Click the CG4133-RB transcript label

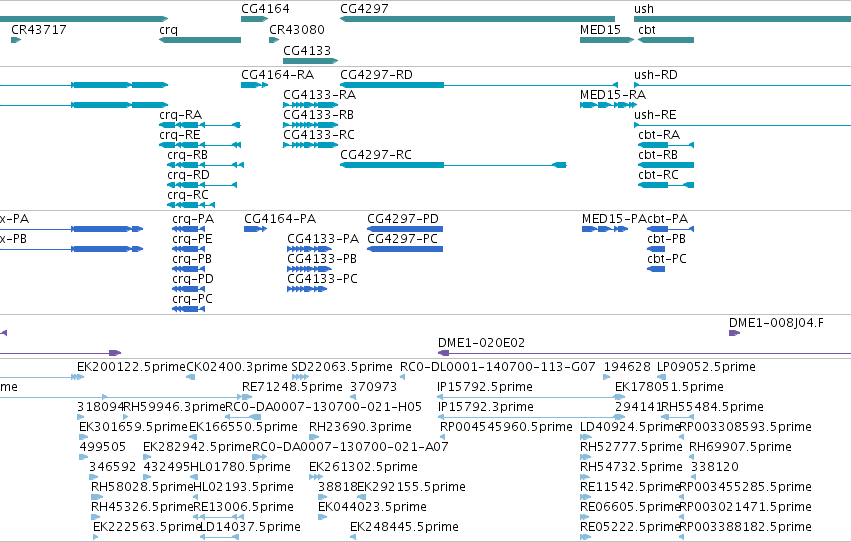point(319,114)
